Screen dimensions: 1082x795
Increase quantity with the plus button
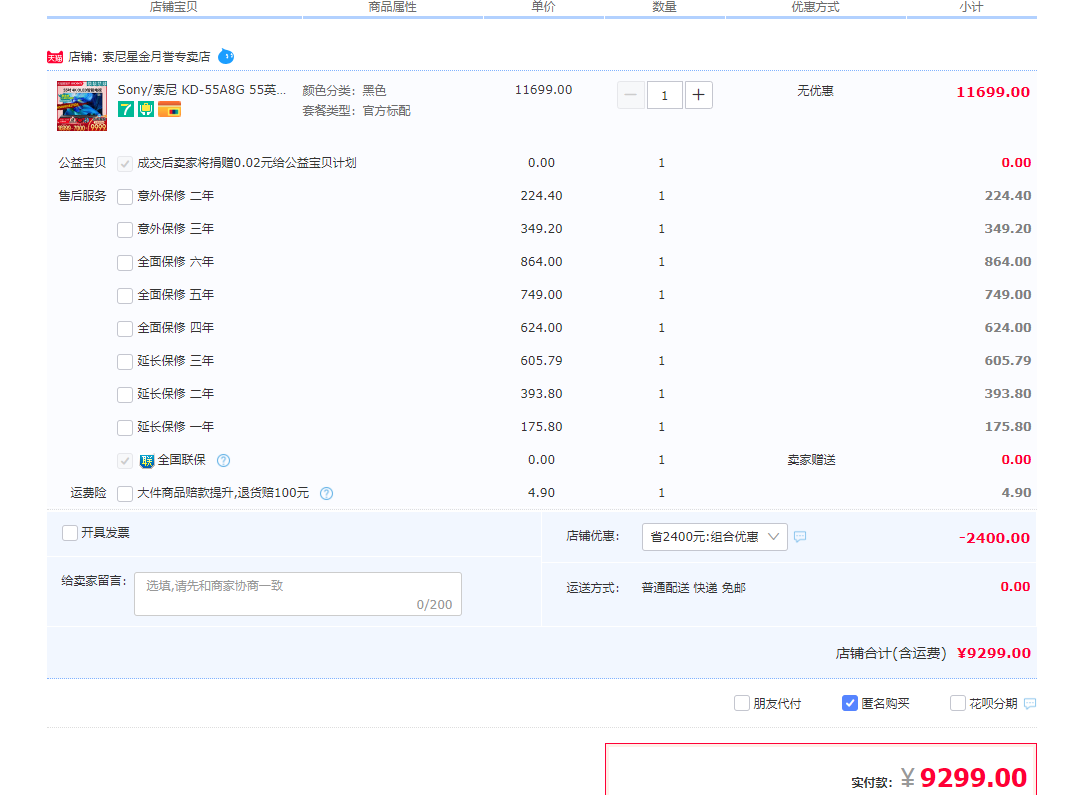(698, 95)
